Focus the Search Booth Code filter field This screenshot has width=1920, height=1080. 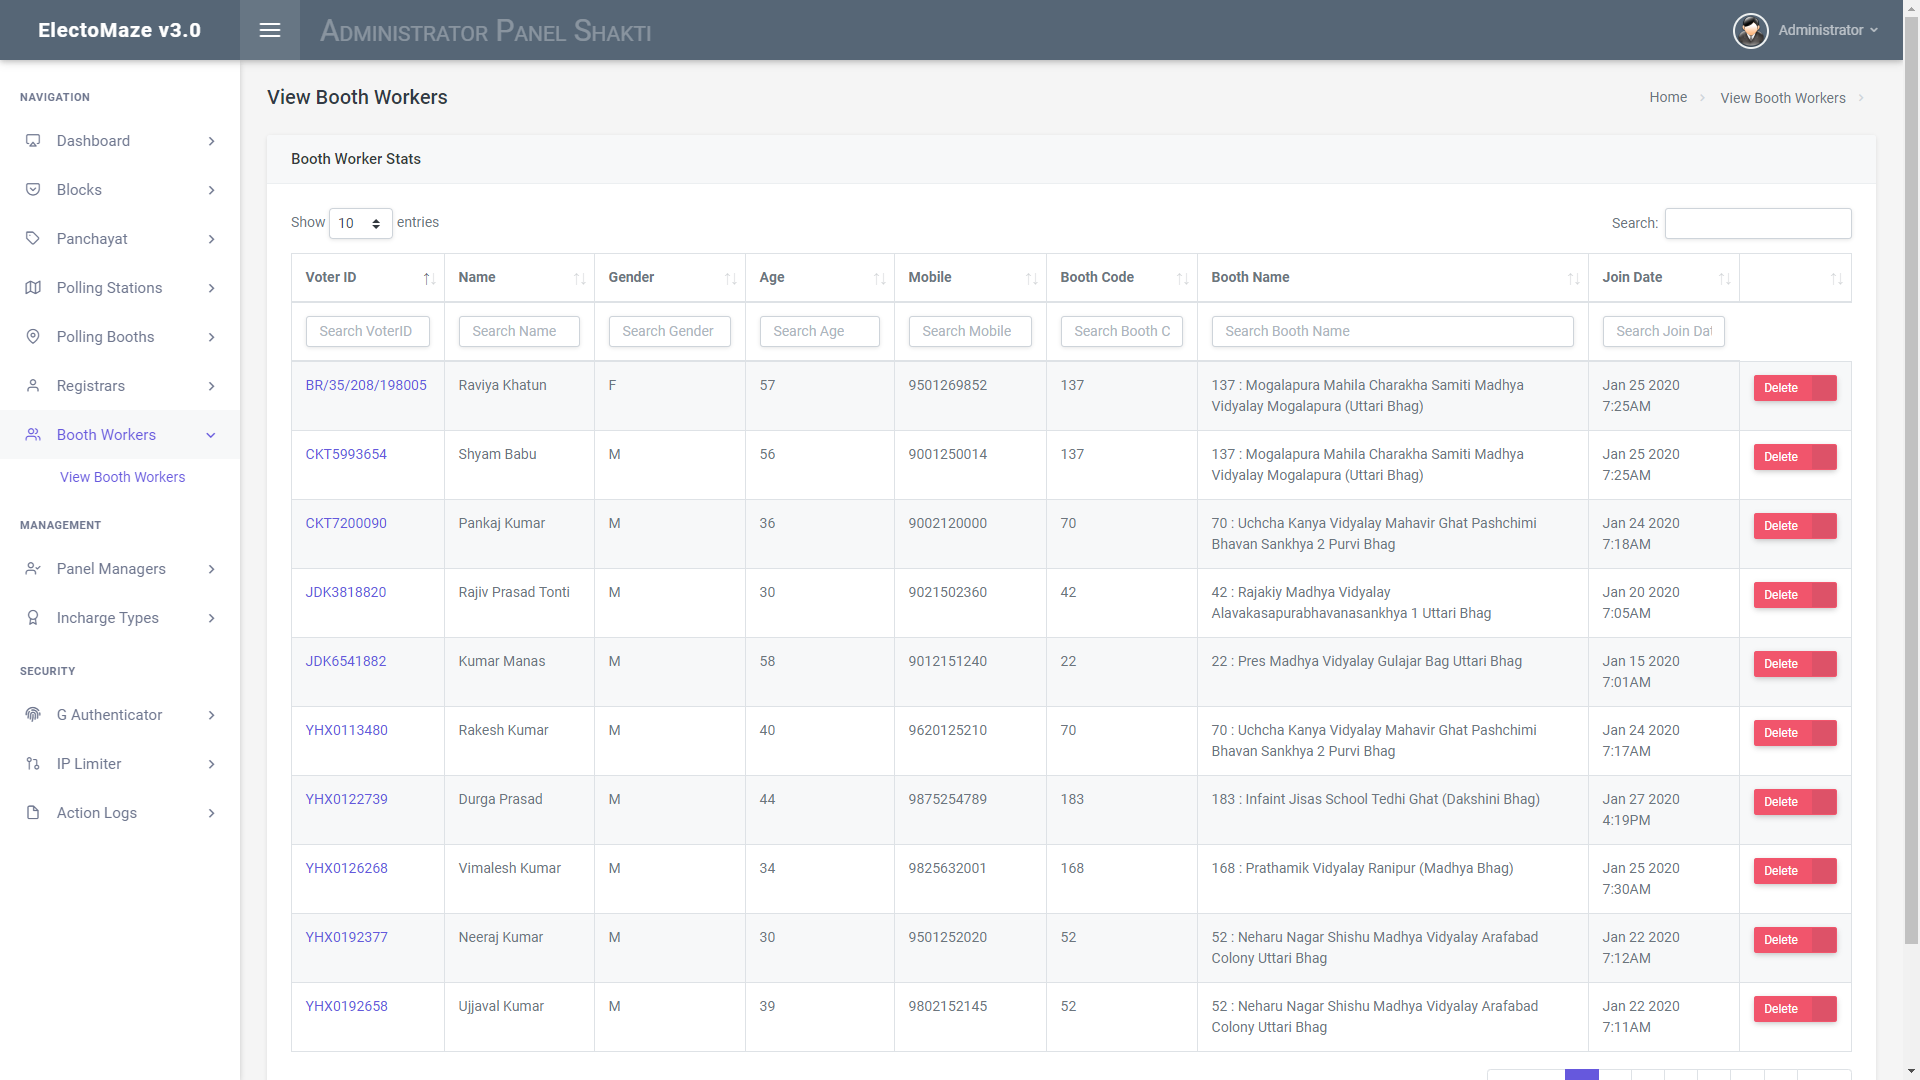[x=1121, y=331]
